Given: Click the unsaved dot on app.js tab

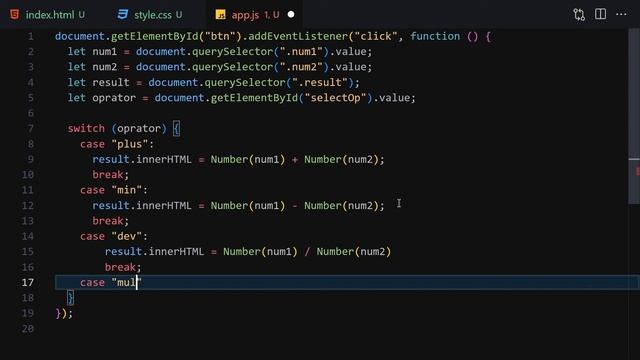Looking at the screenshot, I should [x=291, y=15].
